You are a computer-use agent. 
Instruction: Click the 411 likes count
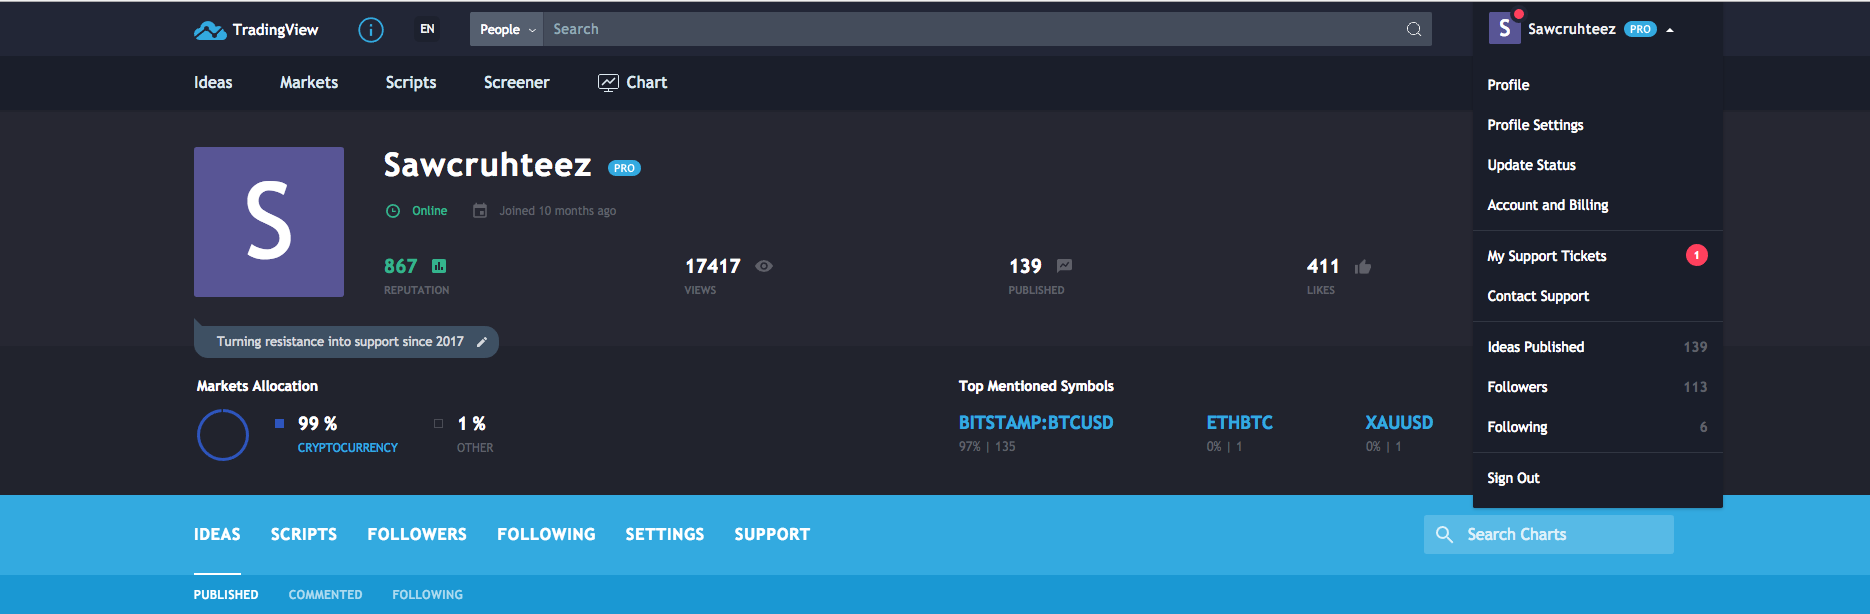[x=1323, y=266]
